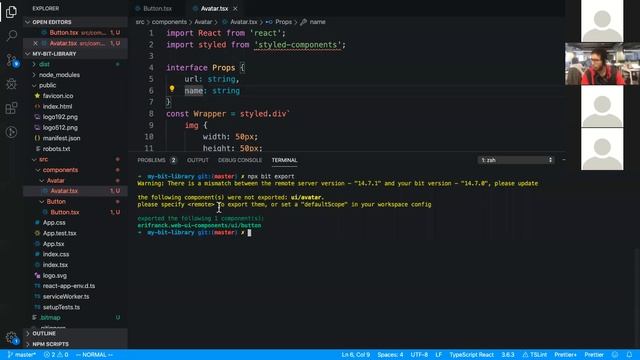Click the master branch status bar item
640x360 pixels.
(x=22, y=355)
